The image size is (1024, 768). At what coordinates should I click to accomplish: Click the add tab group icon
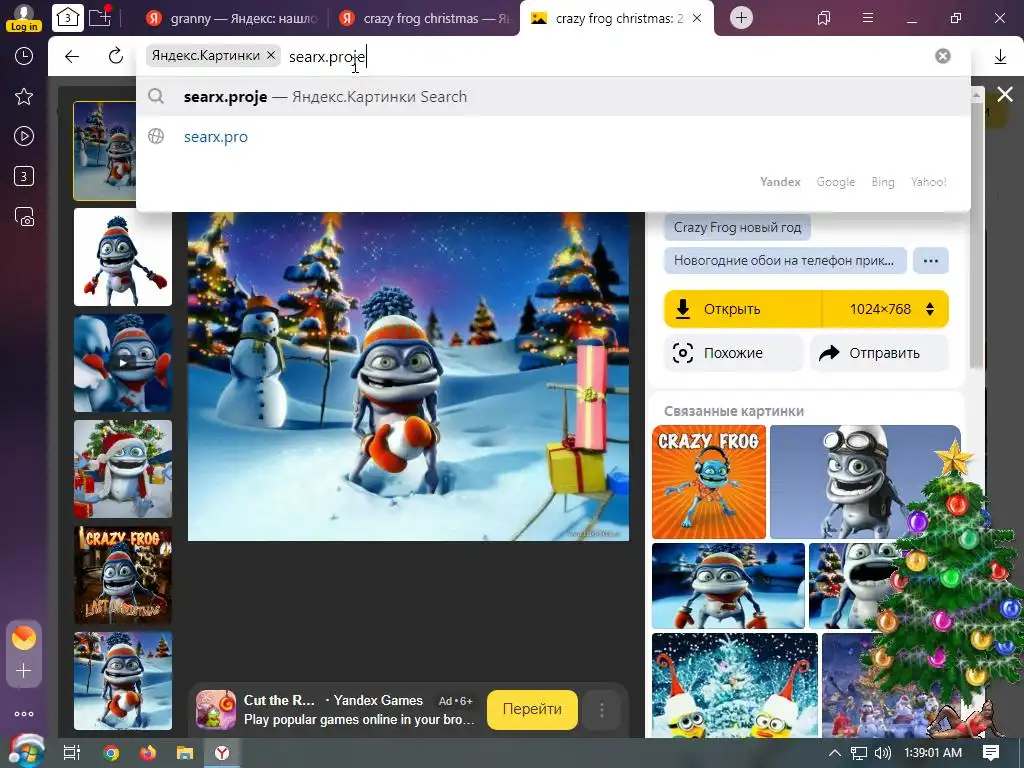[x=100, y=17]
